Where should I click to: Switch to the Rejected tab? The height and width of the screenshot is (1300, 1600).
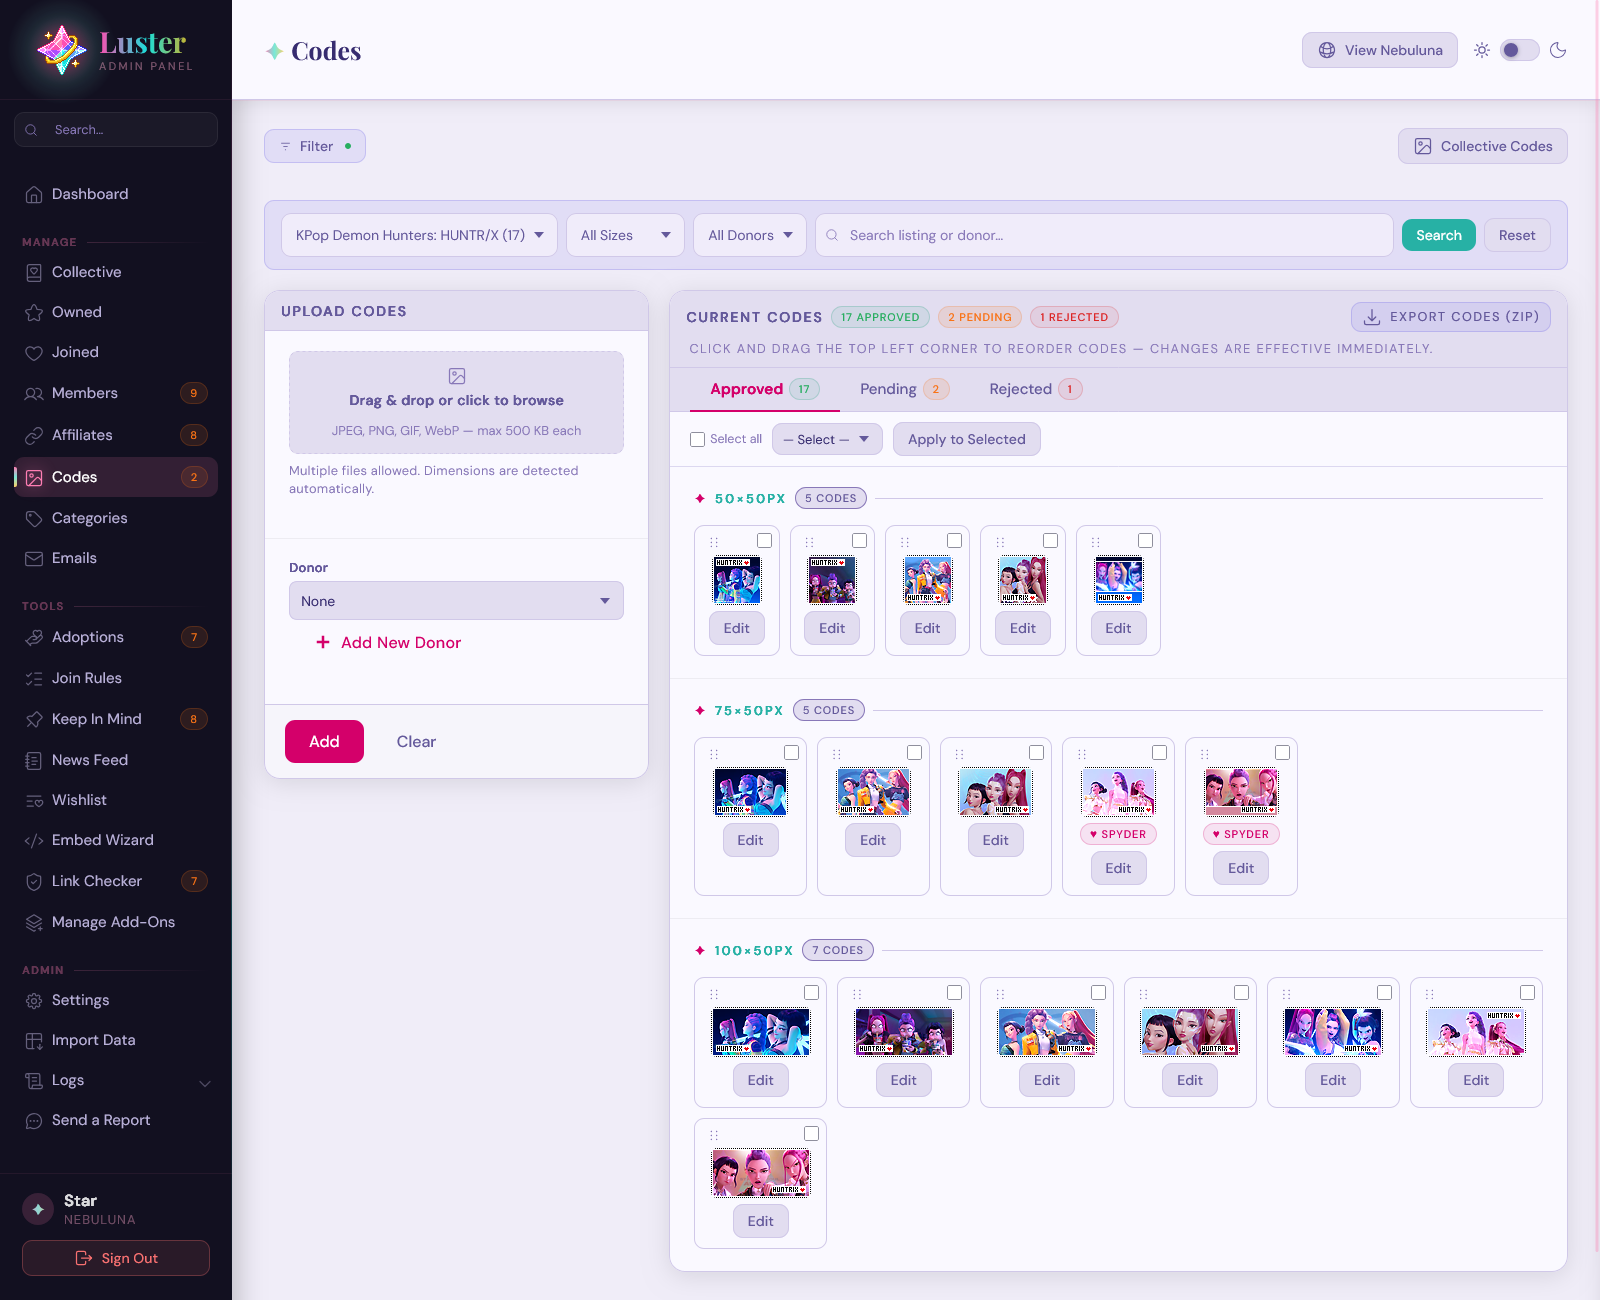(1035, 389)
